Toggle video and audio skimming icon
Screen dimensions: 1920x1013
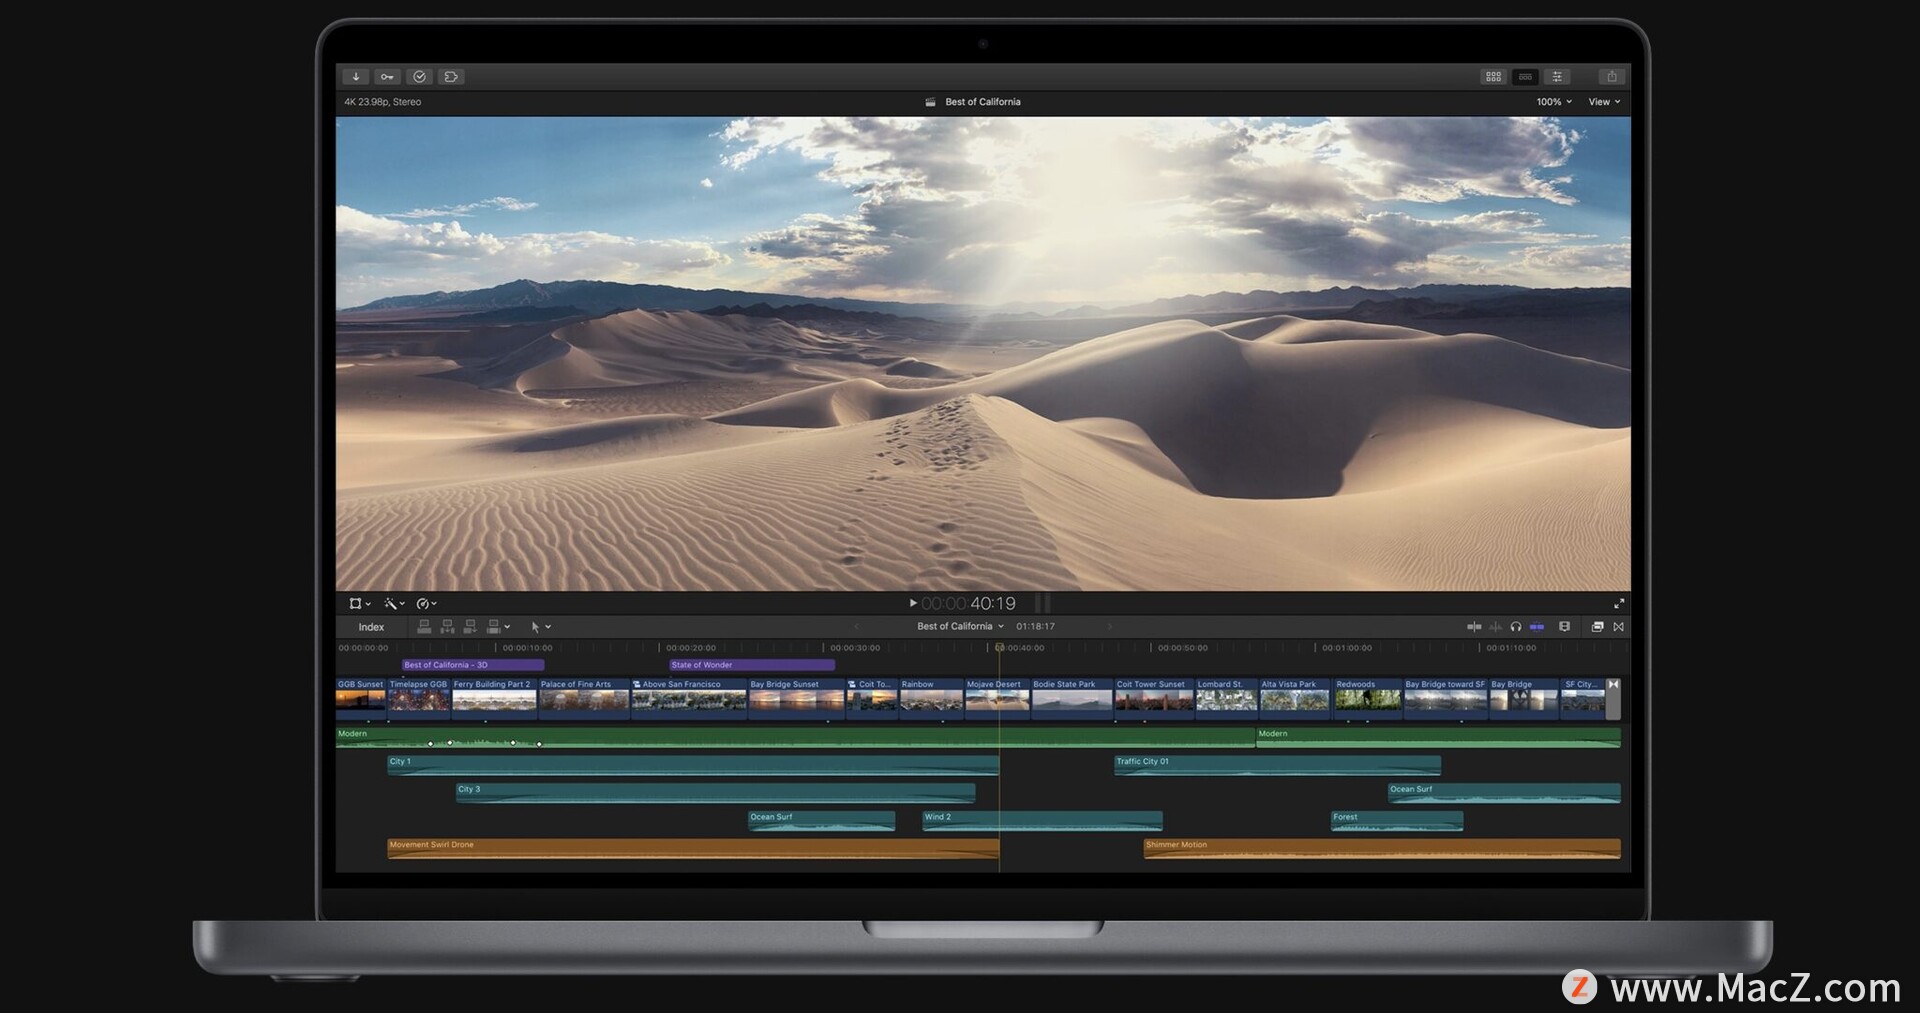[1474, 627]
